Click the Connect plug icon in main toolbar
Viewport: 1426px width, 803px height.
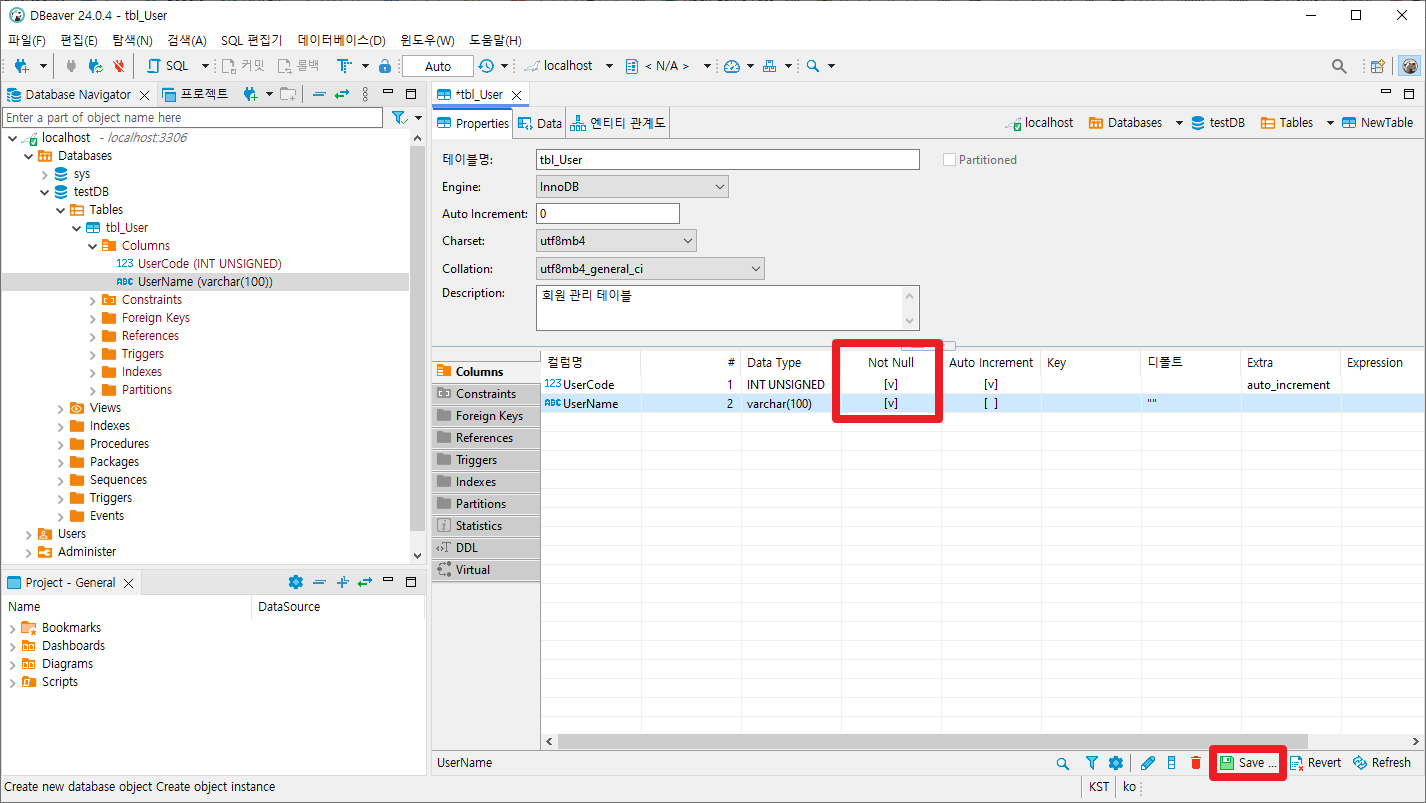(x=71, y=66)
